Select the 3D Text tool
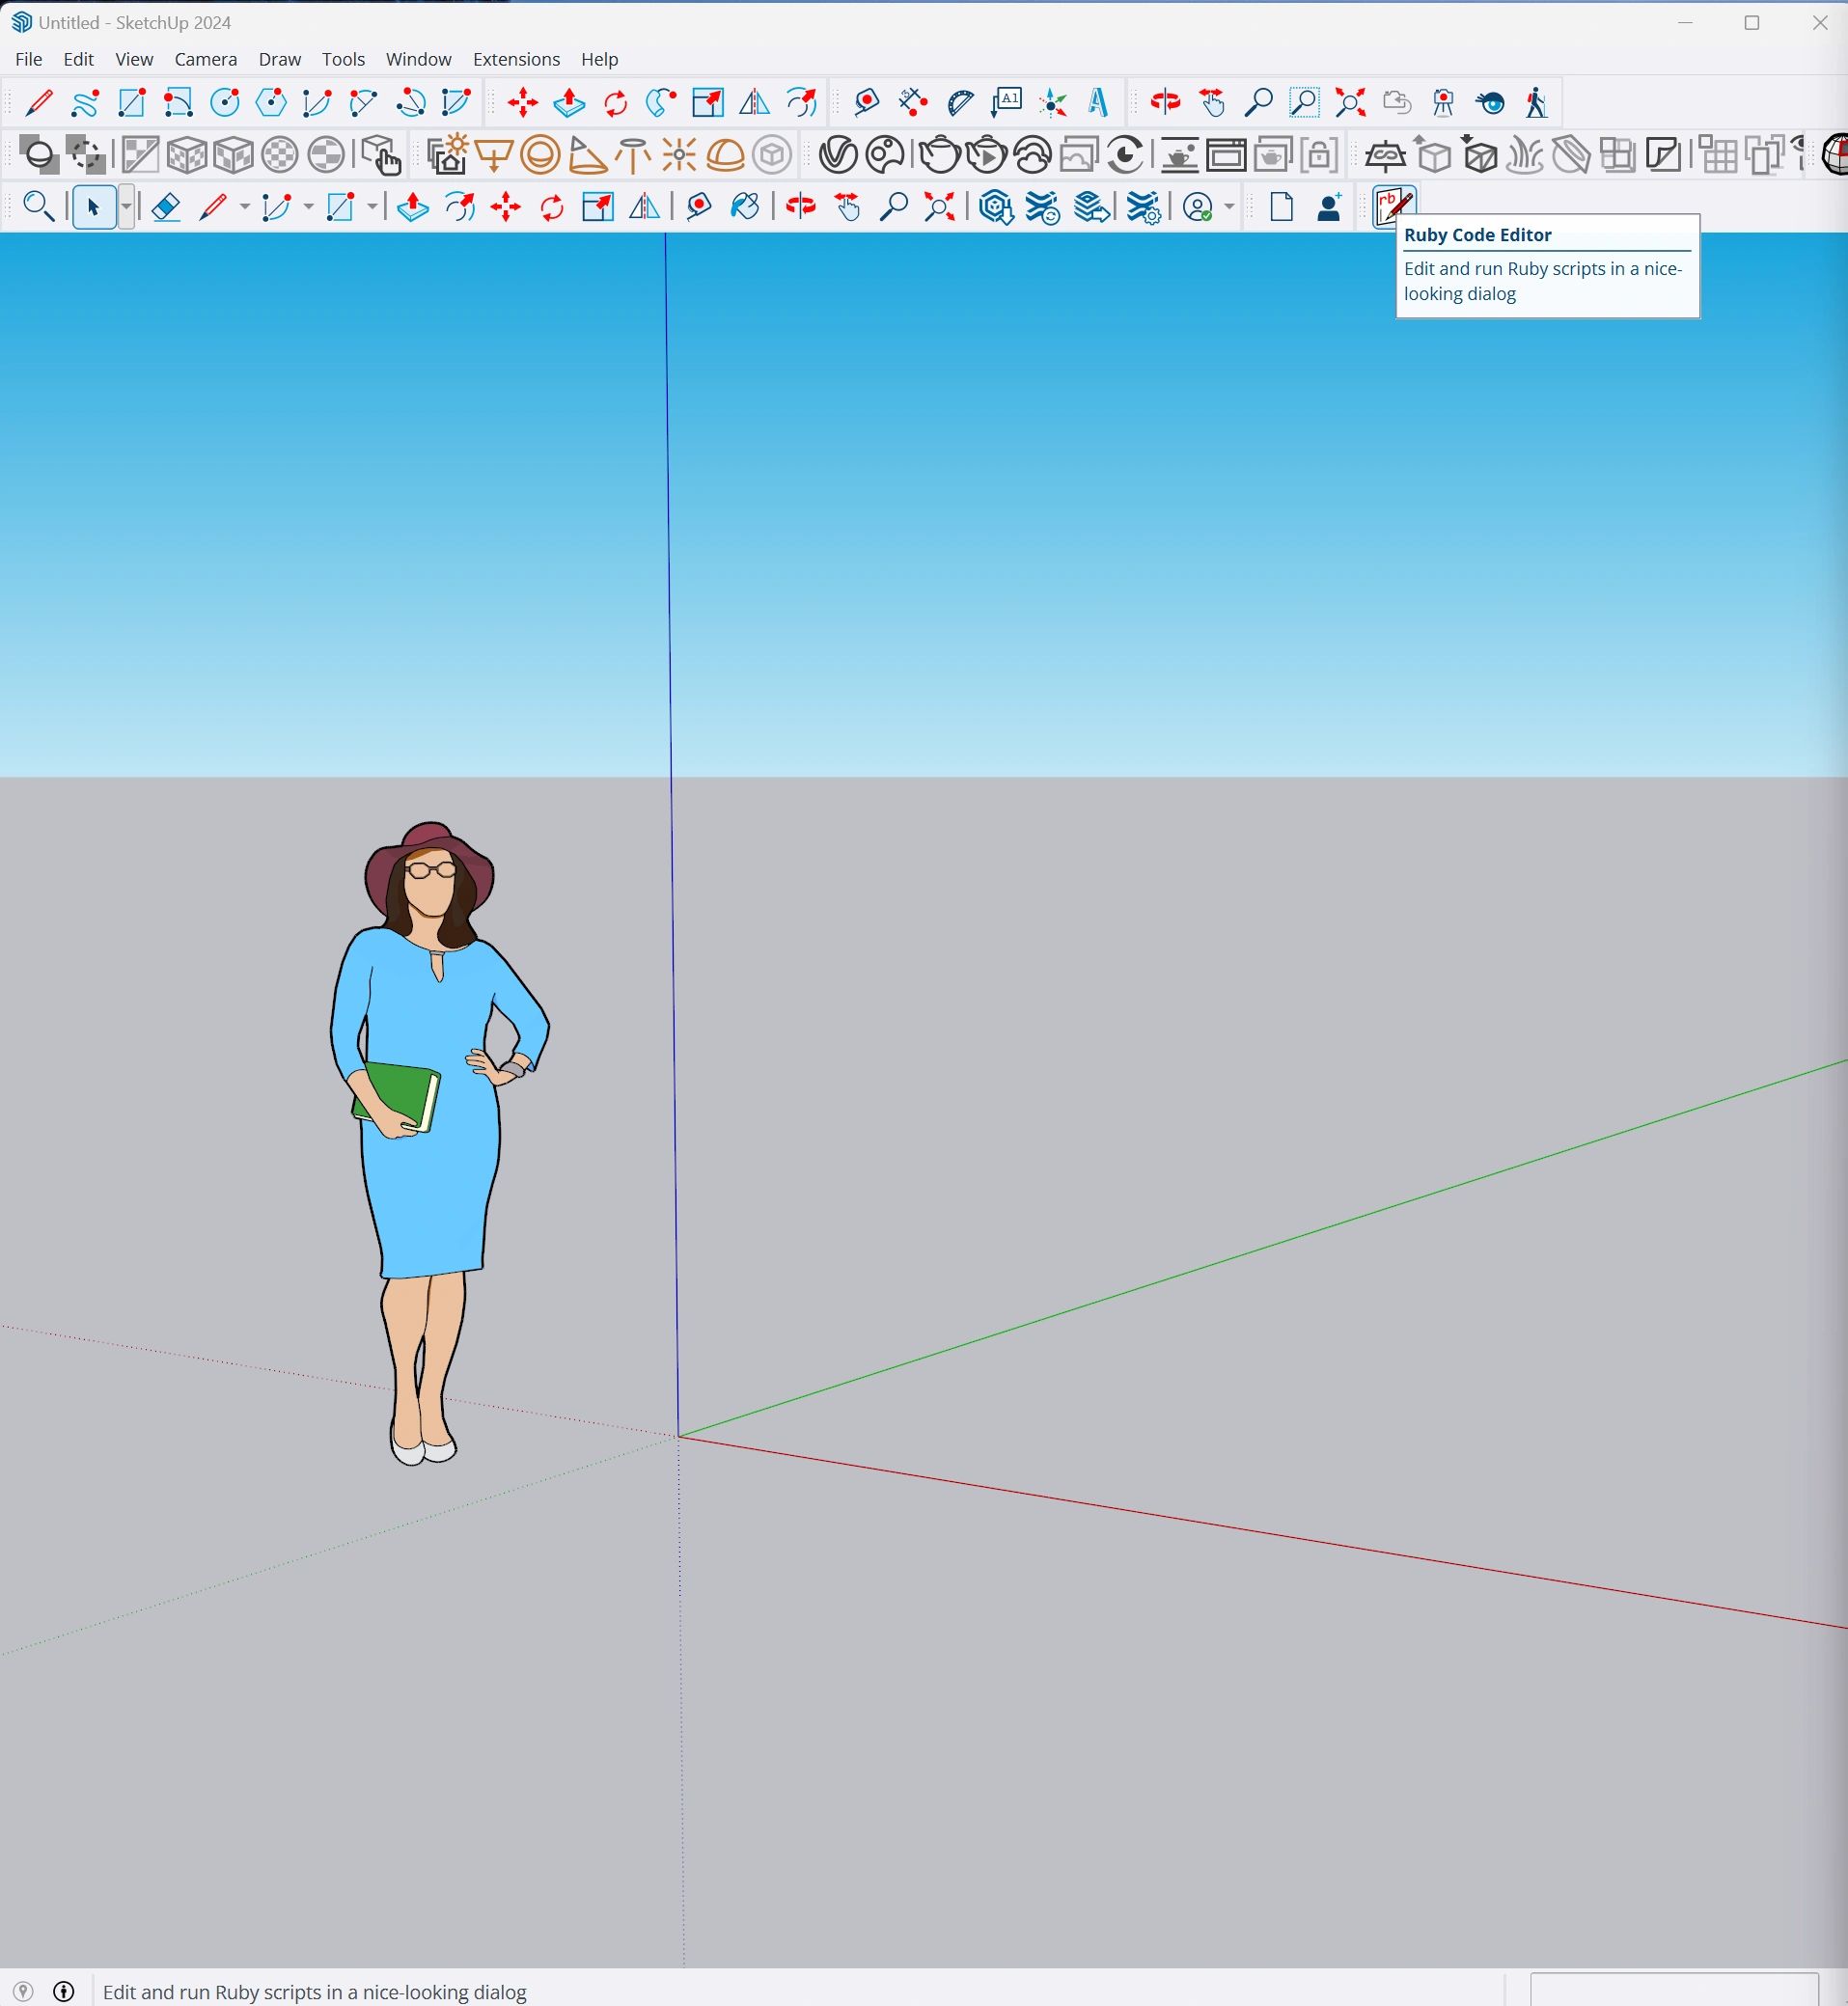Screen dimensions: 1848x2006 (1098, 102)
